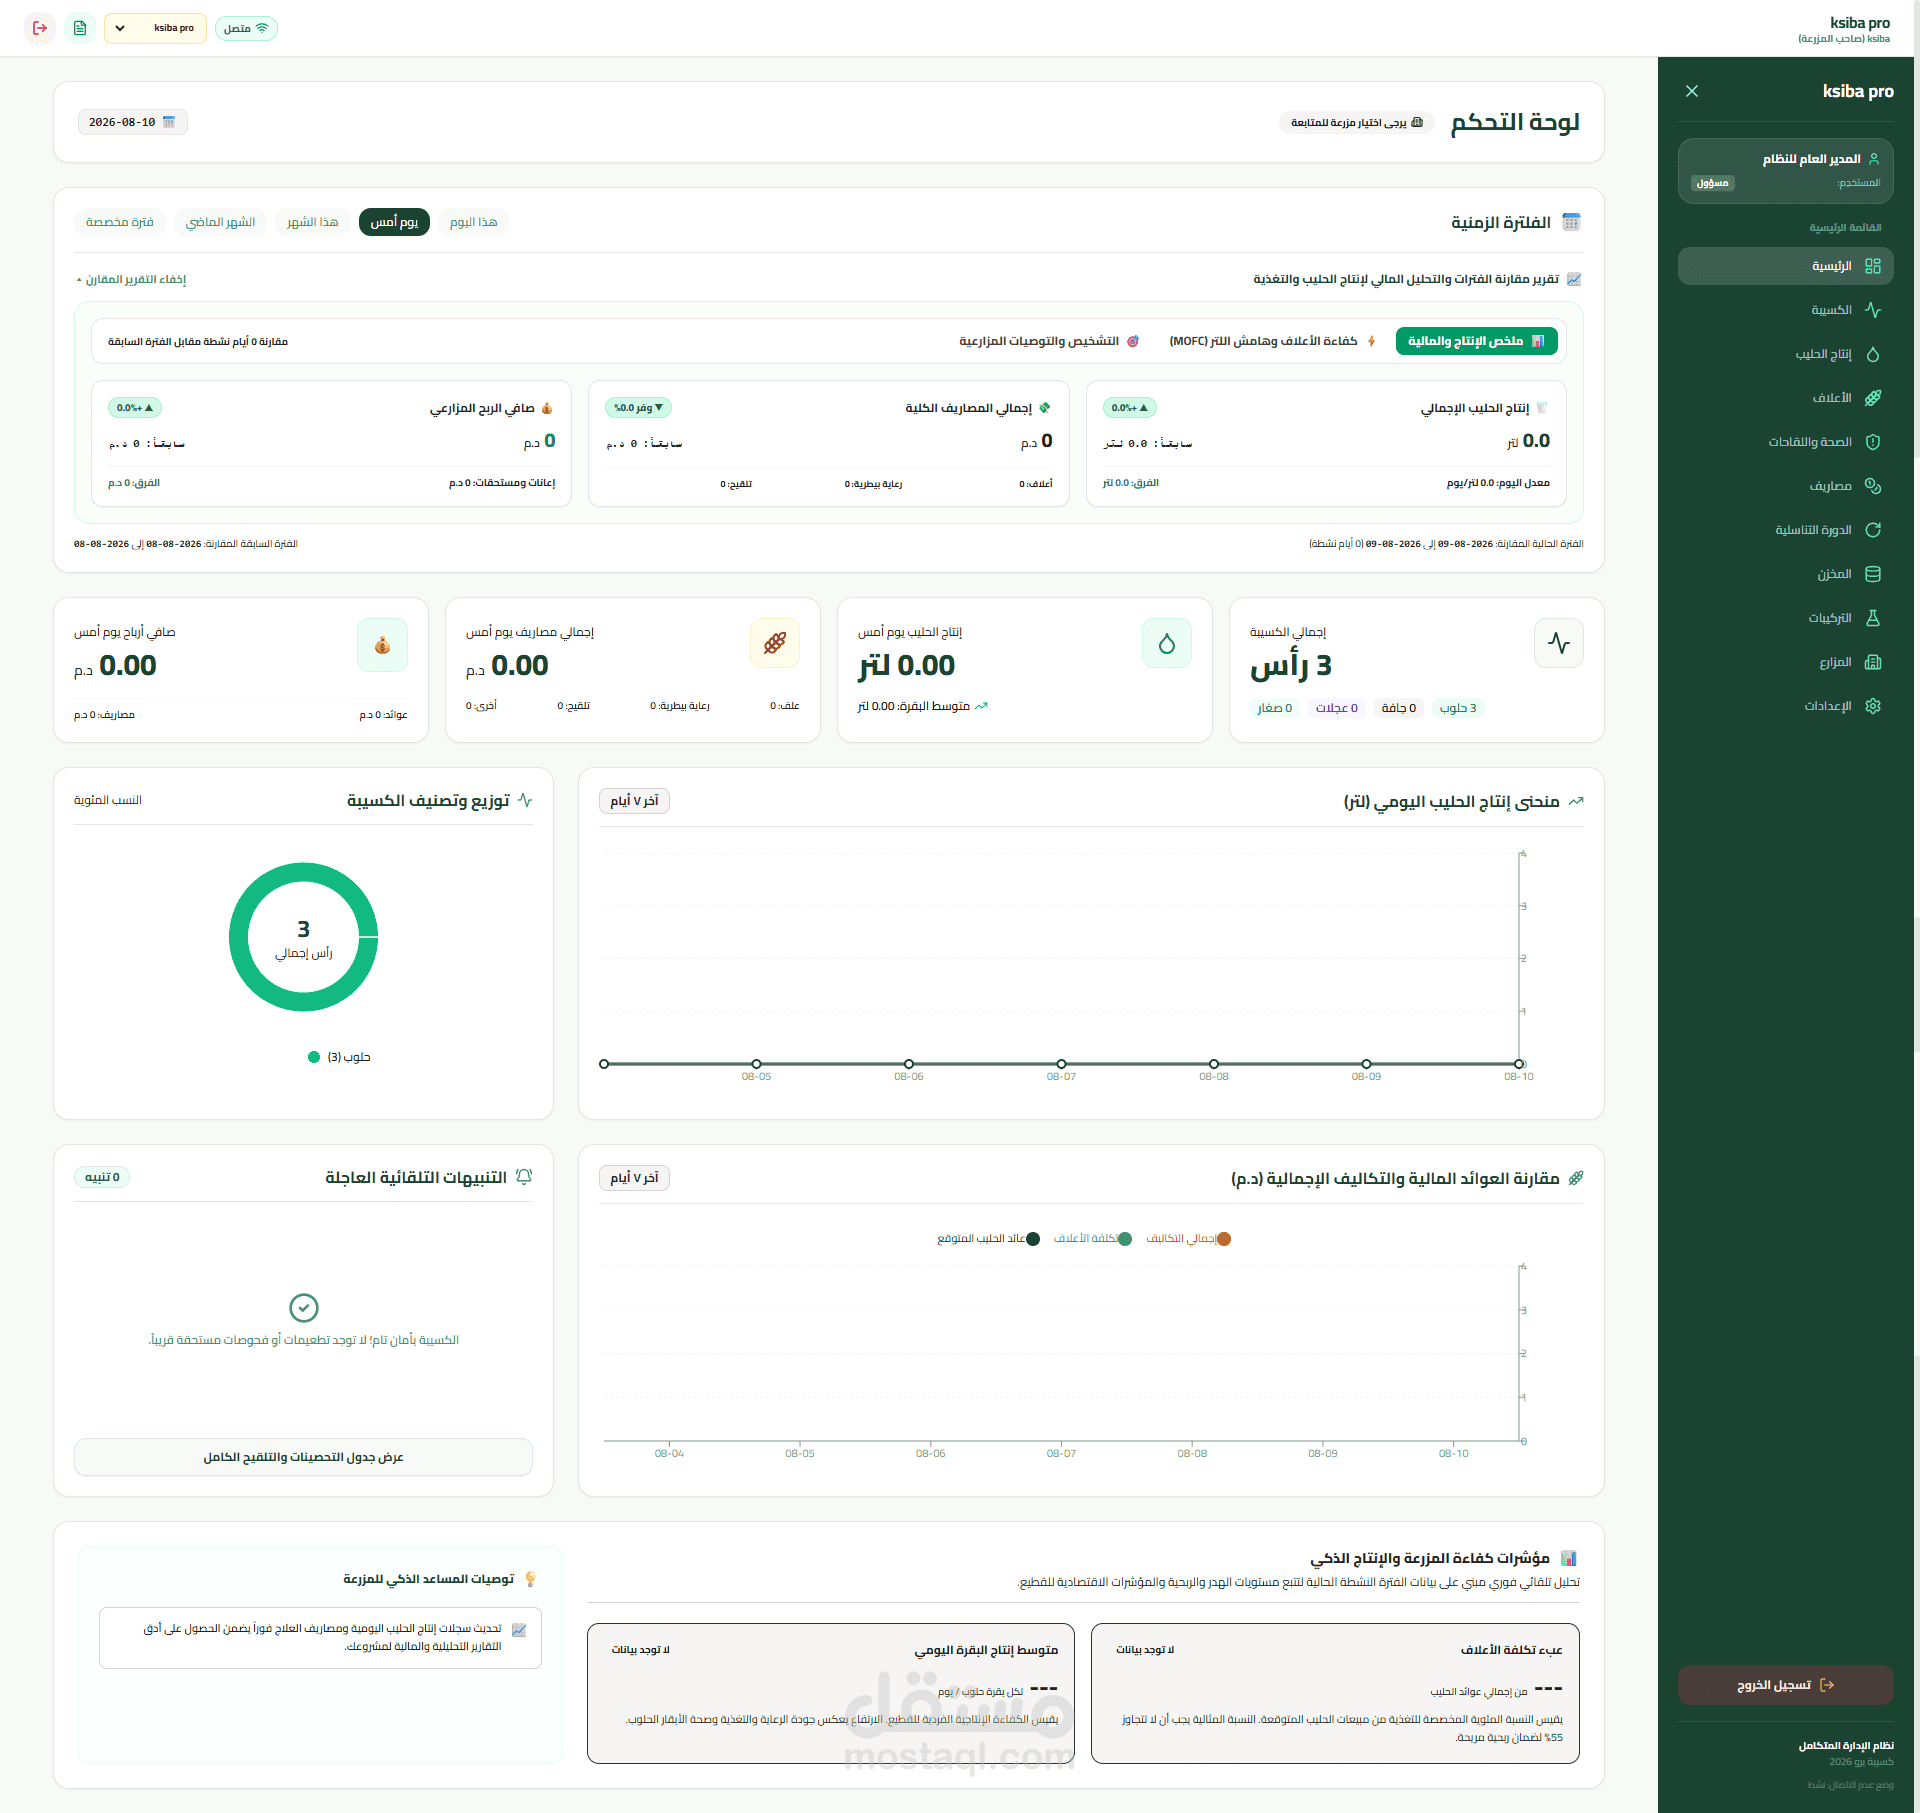The height and width of the screenshot is (1813, 1920).
Task: Click the 0 جافة herd tag
Action: [x=1399, y=708]
